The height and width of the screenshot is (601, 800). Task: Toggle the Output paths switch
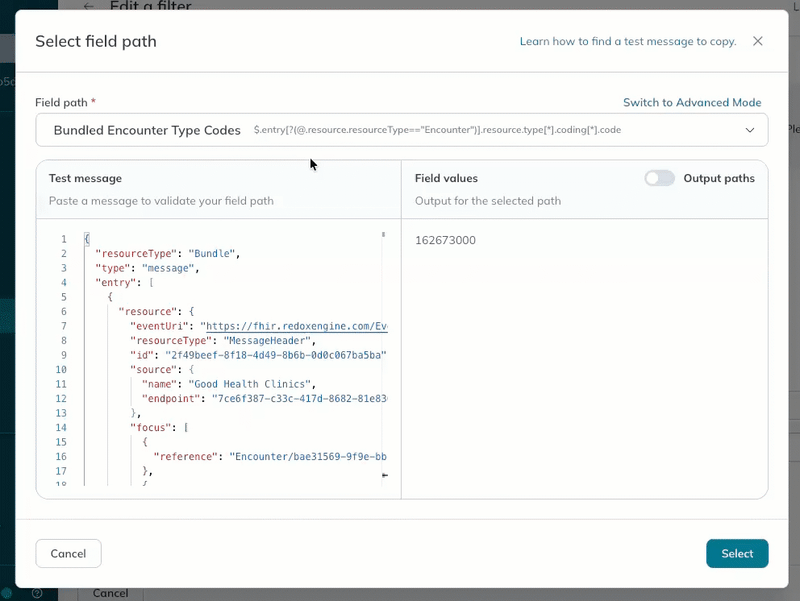coord(659,178)
